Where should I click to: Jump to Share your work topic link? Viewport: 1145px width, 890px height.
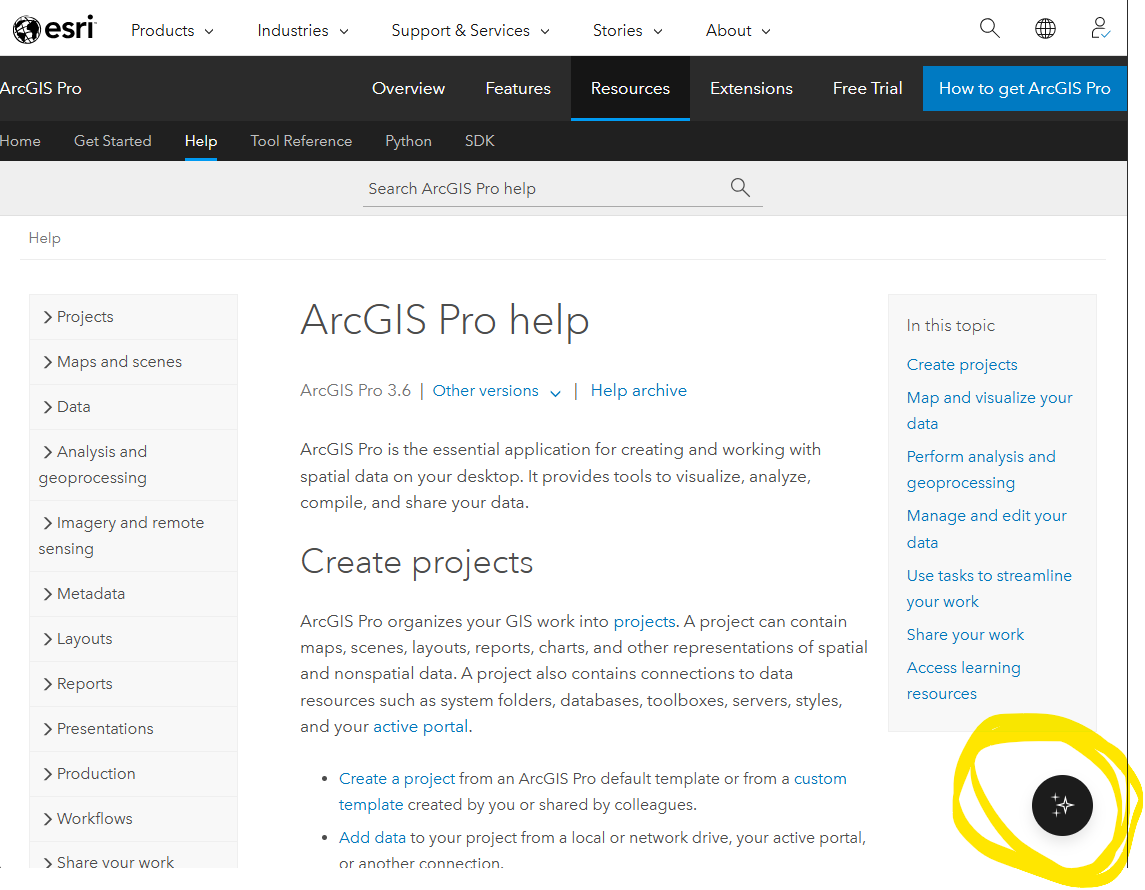point(965,634)
